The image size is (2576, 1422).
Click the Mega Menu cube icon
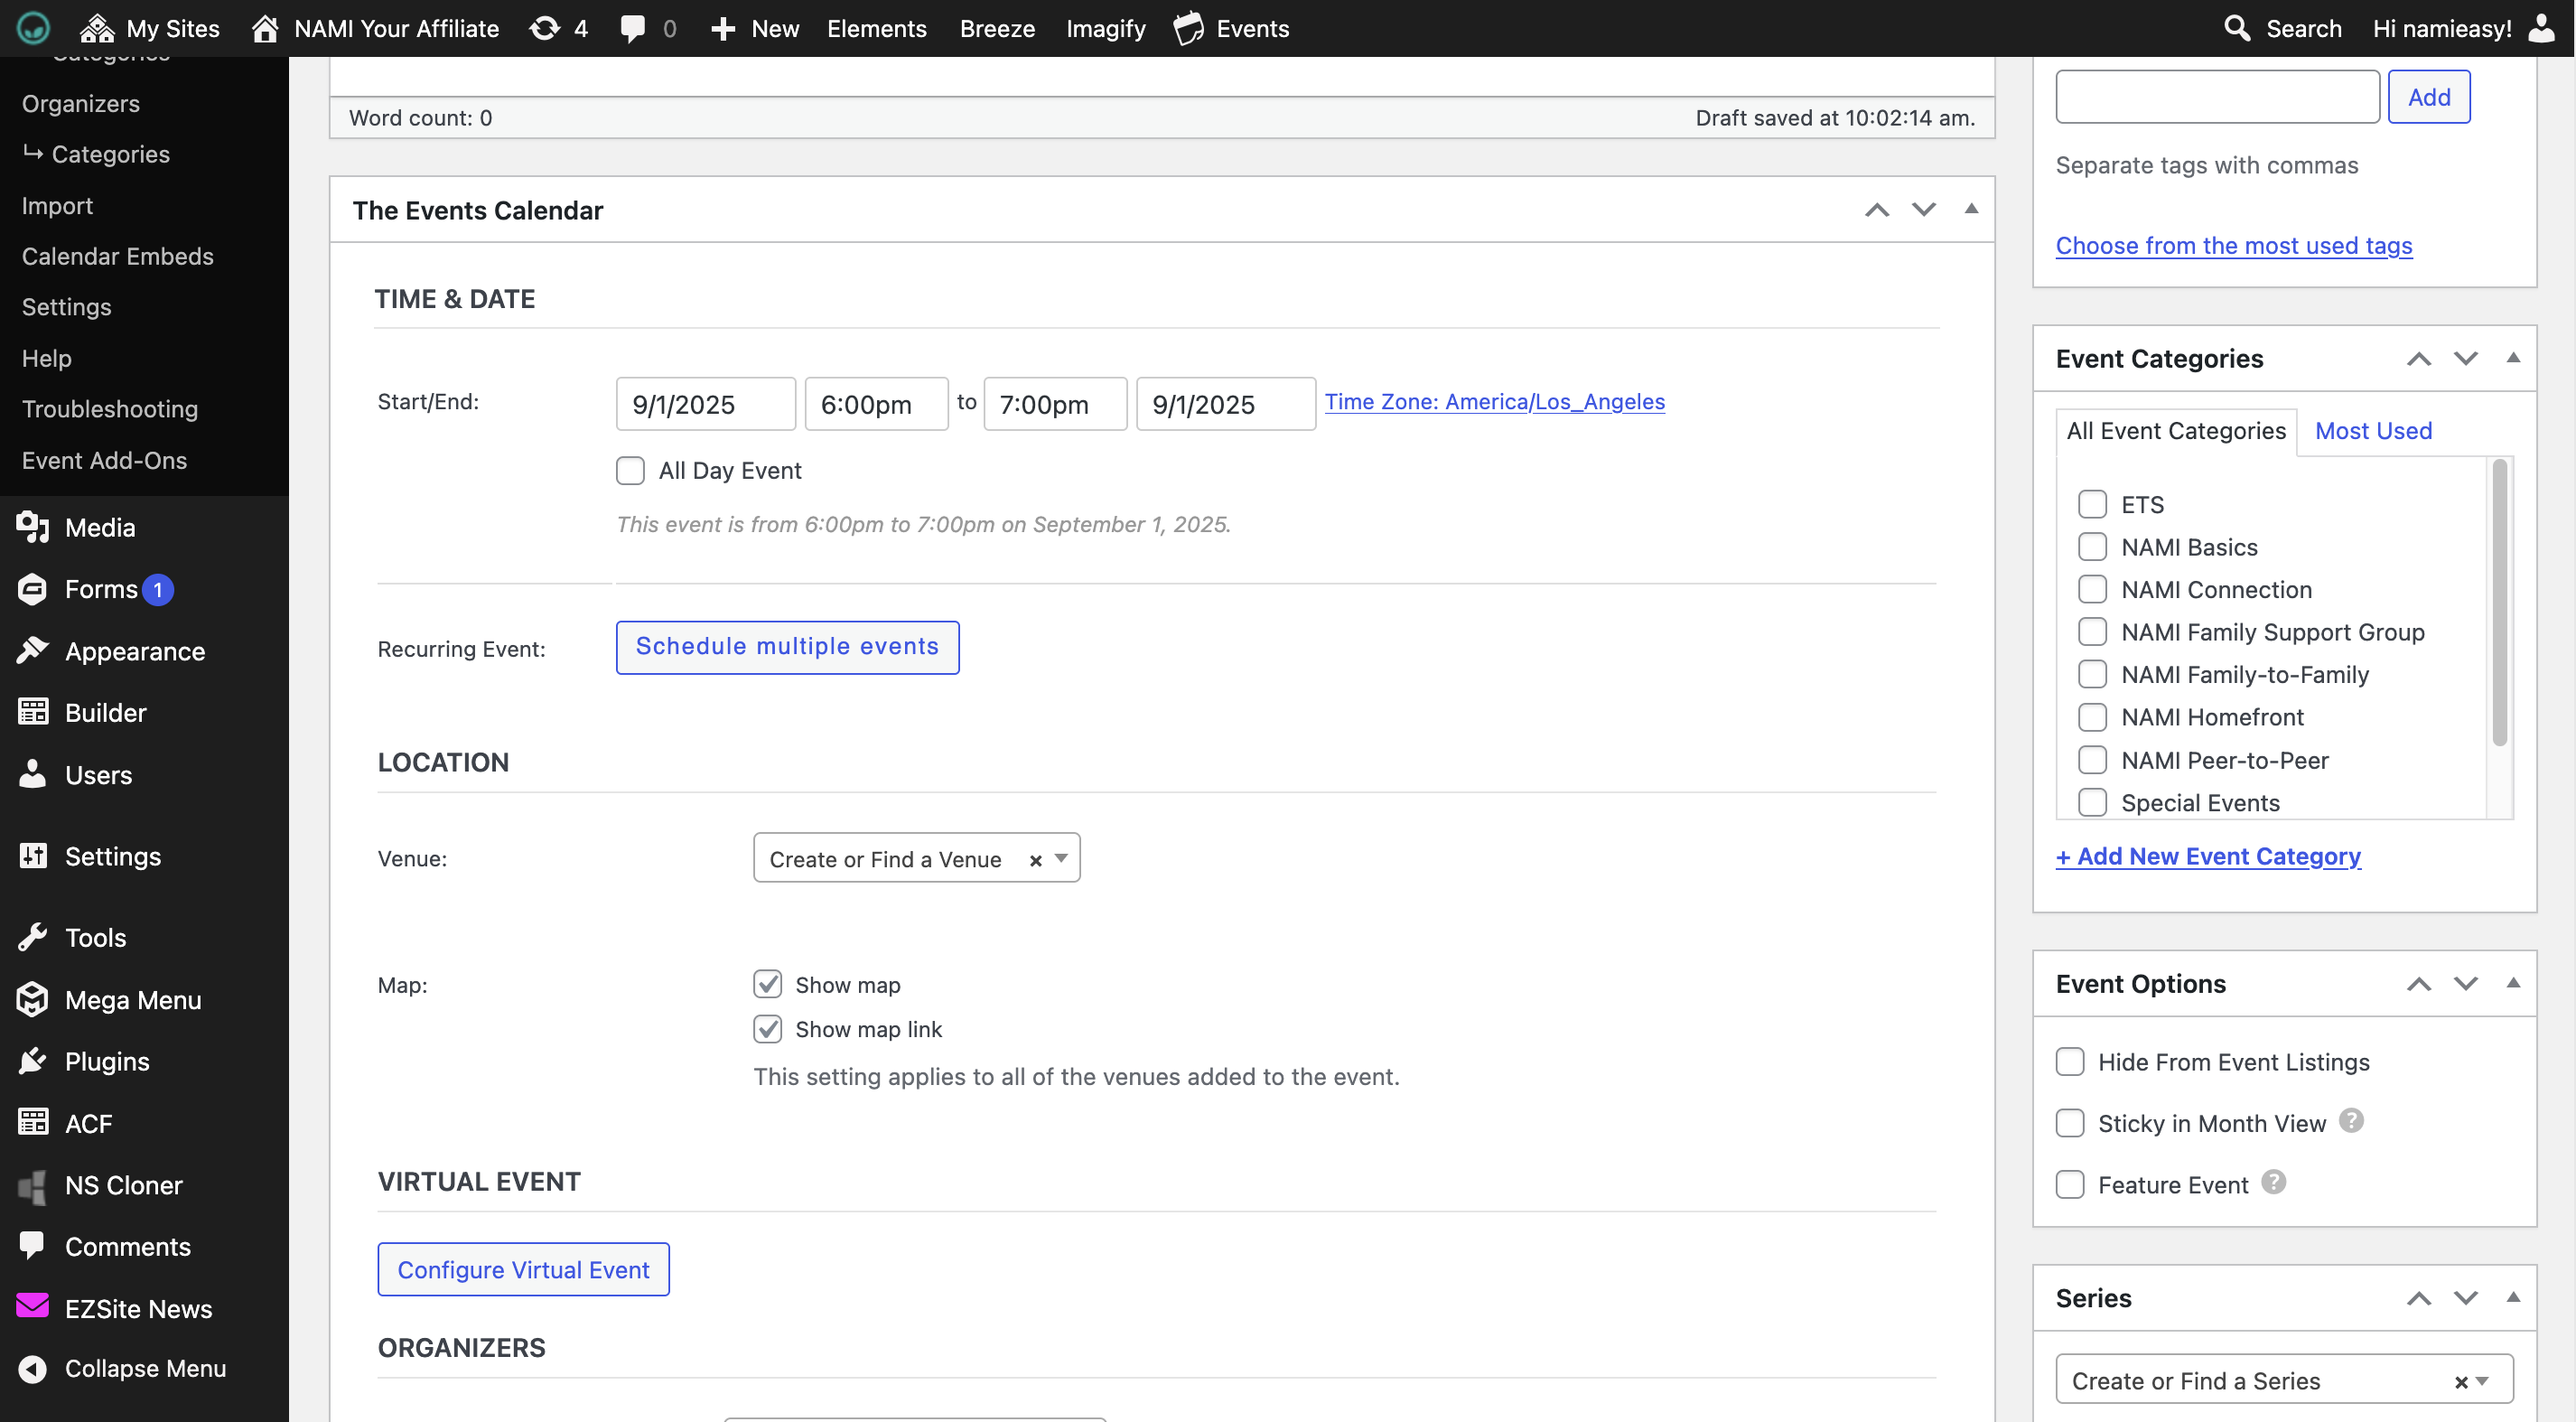[x=32, y=1000]
